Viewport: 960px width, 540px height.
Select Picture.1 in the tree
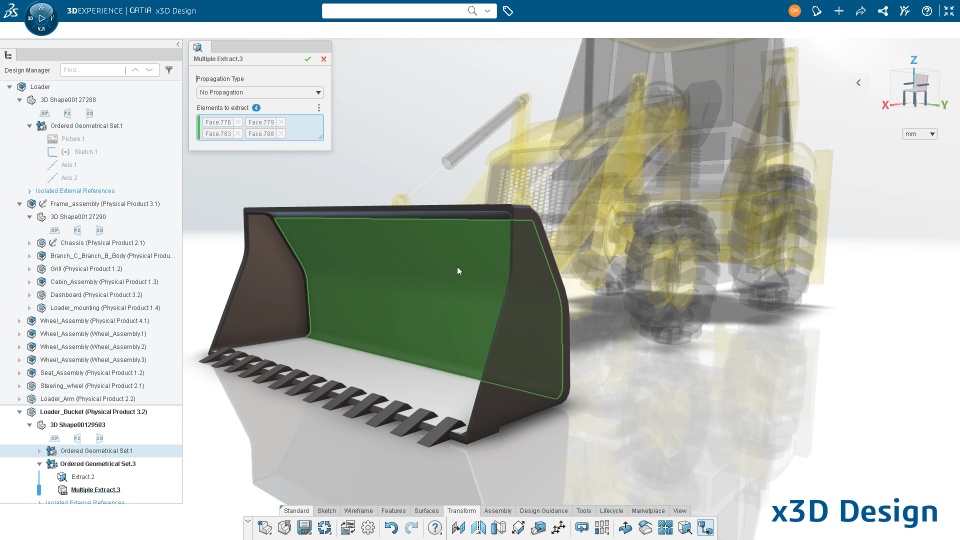[x=72, y=139]
